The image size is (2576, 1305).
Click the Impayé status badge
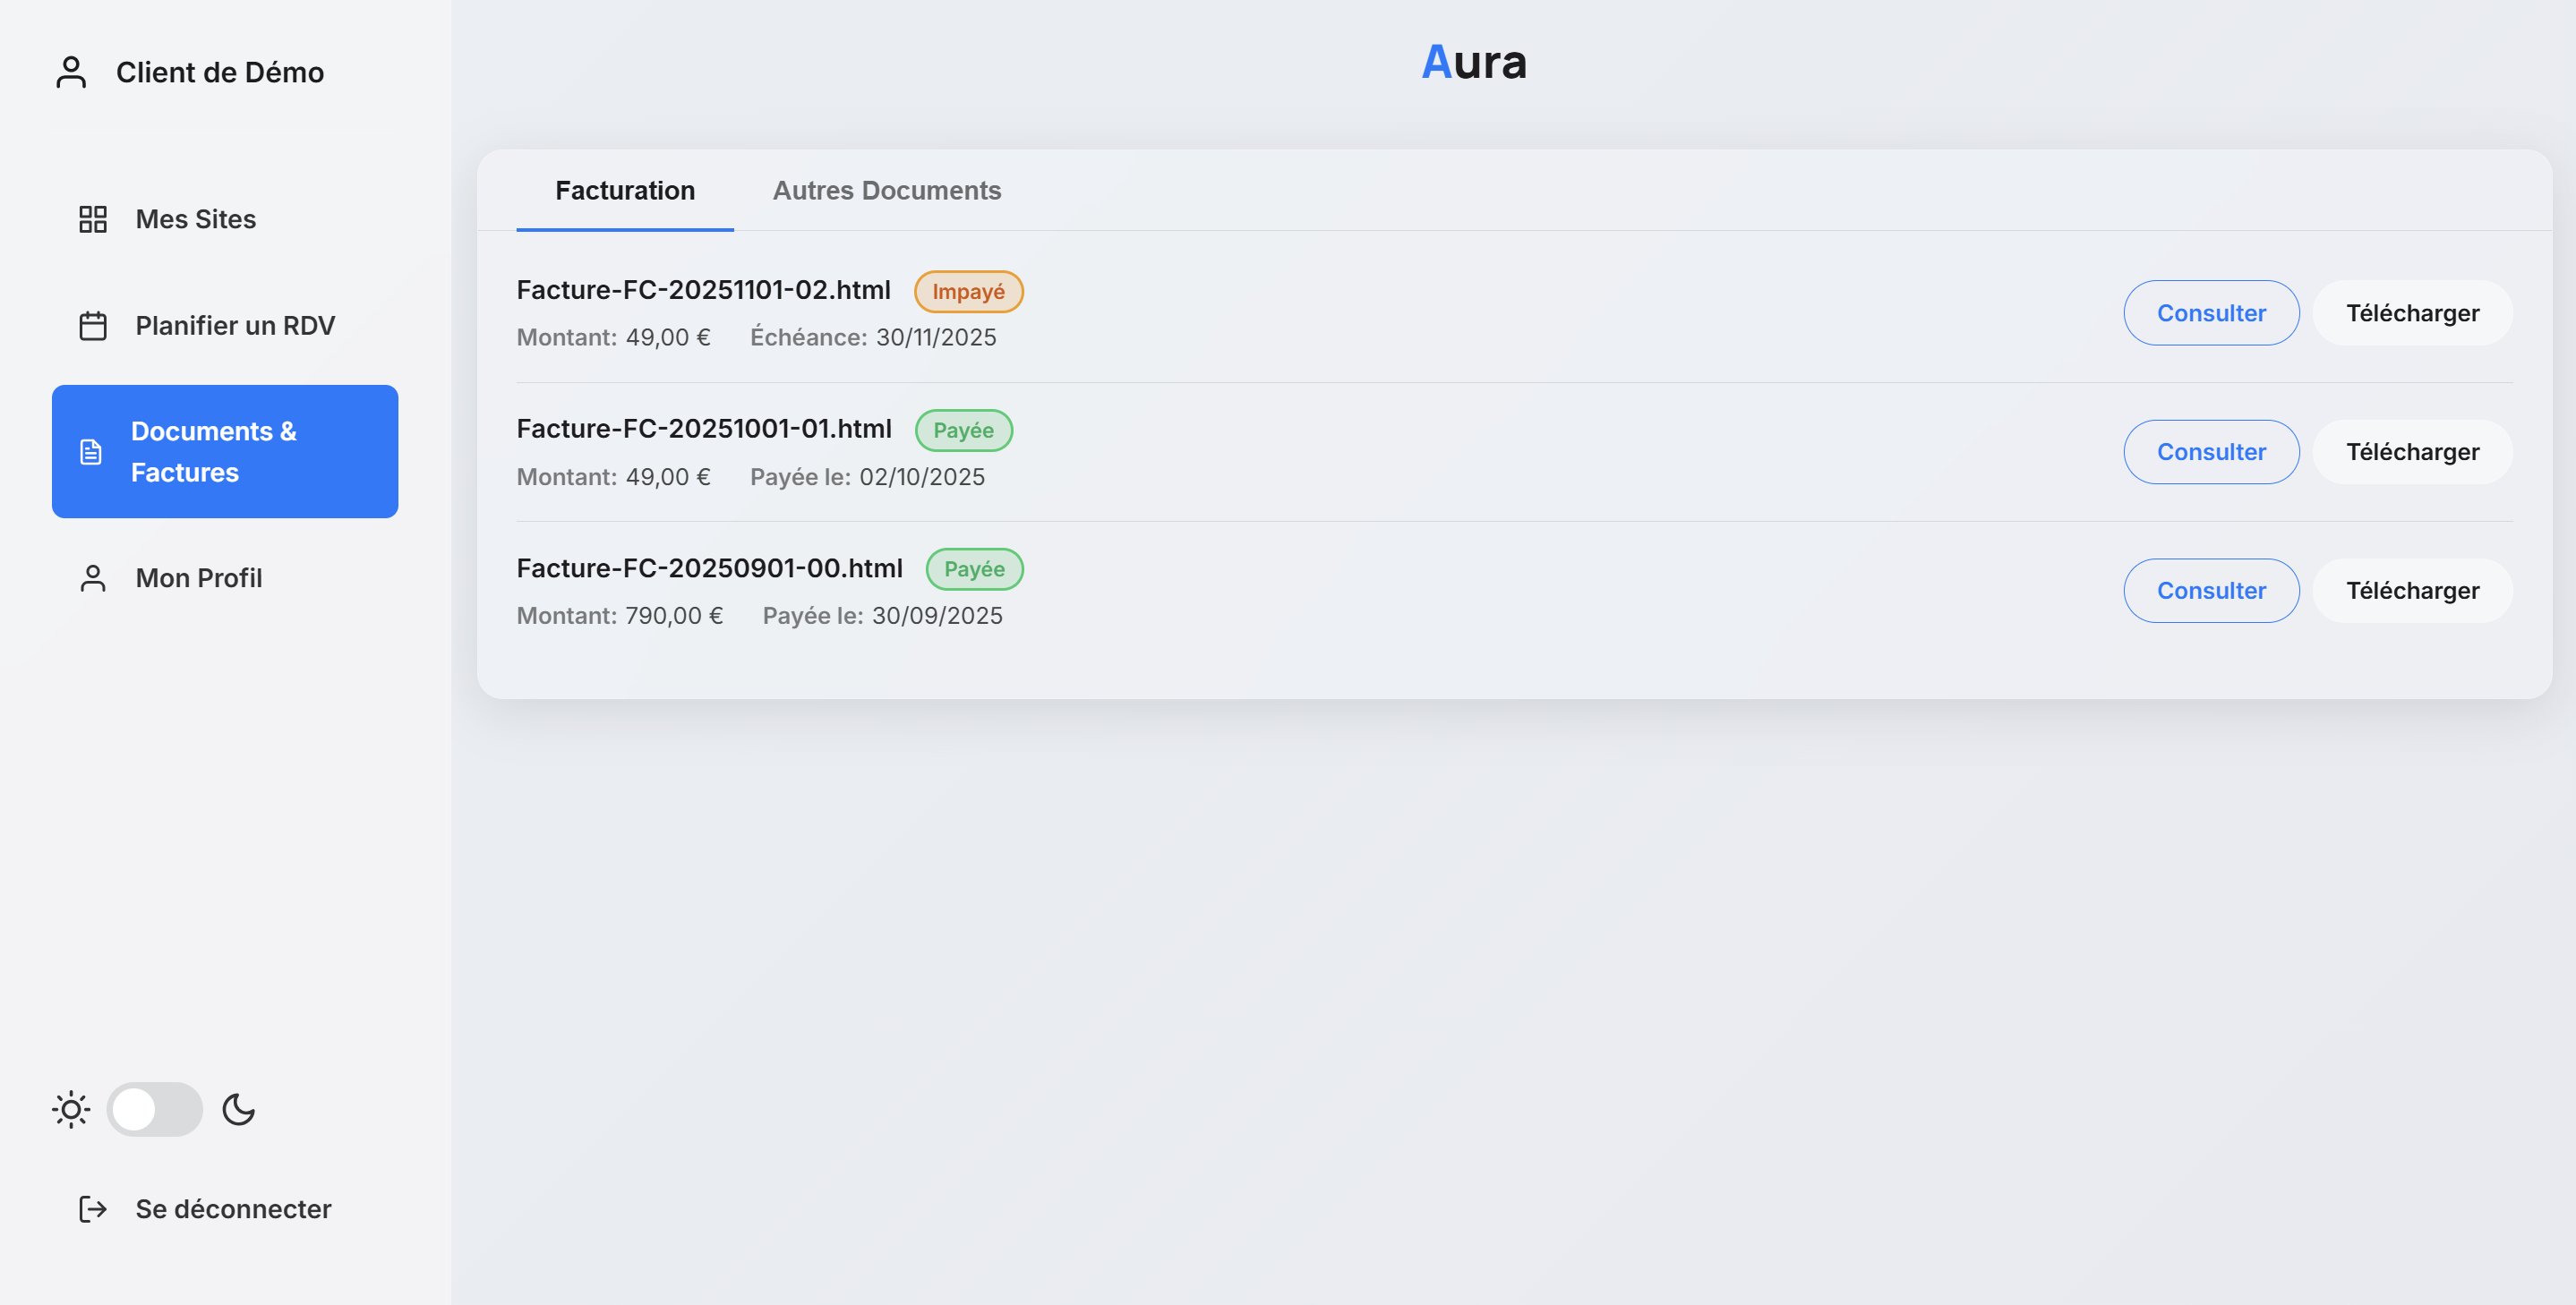click(x=968, y=291)
